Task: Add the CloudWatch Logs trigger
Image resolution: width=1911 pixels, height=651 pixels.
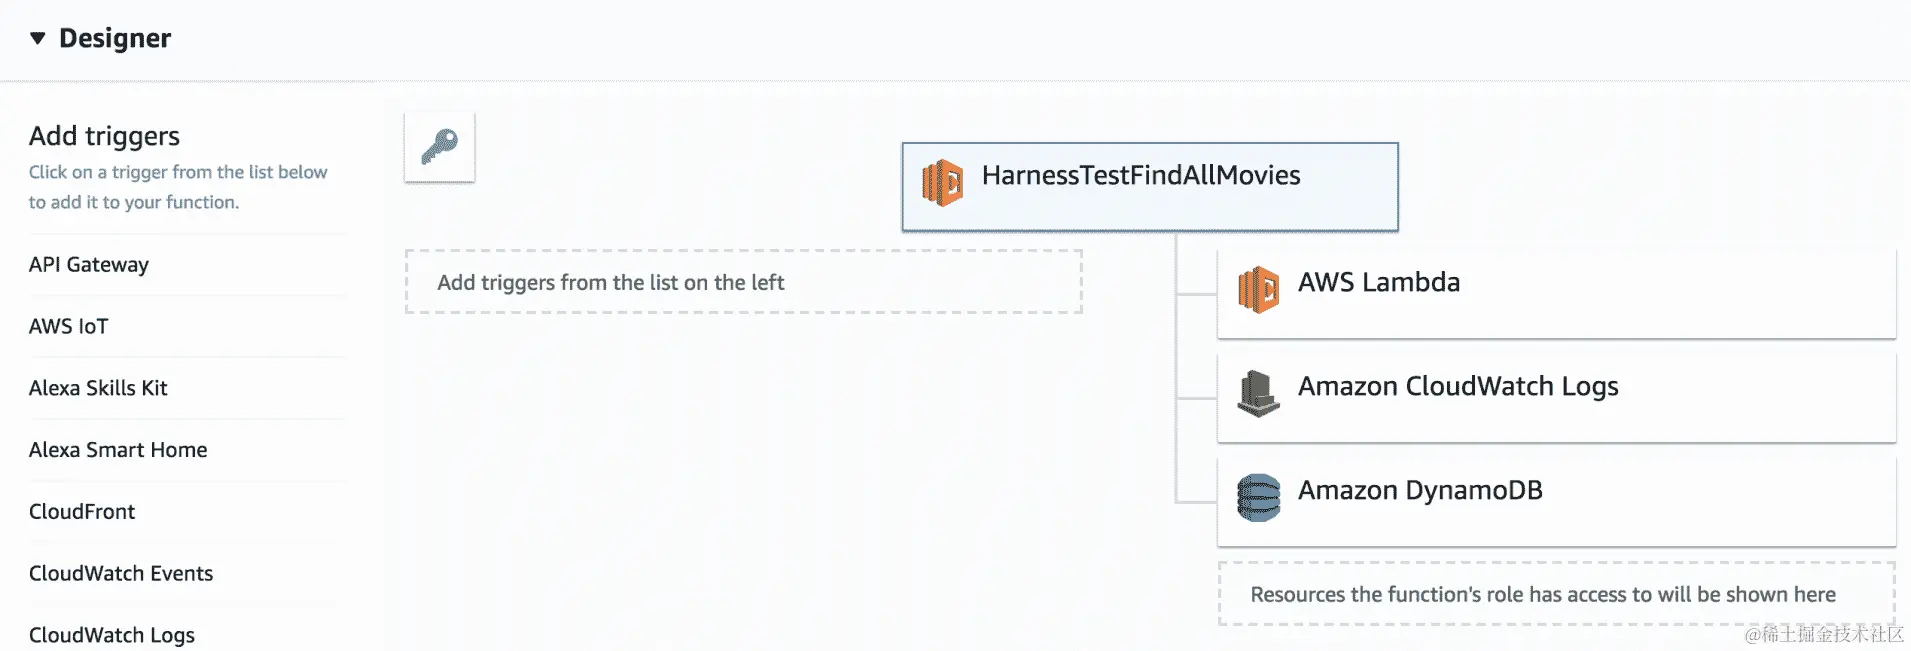Action: pyautogui.click(x=112, y=635)
